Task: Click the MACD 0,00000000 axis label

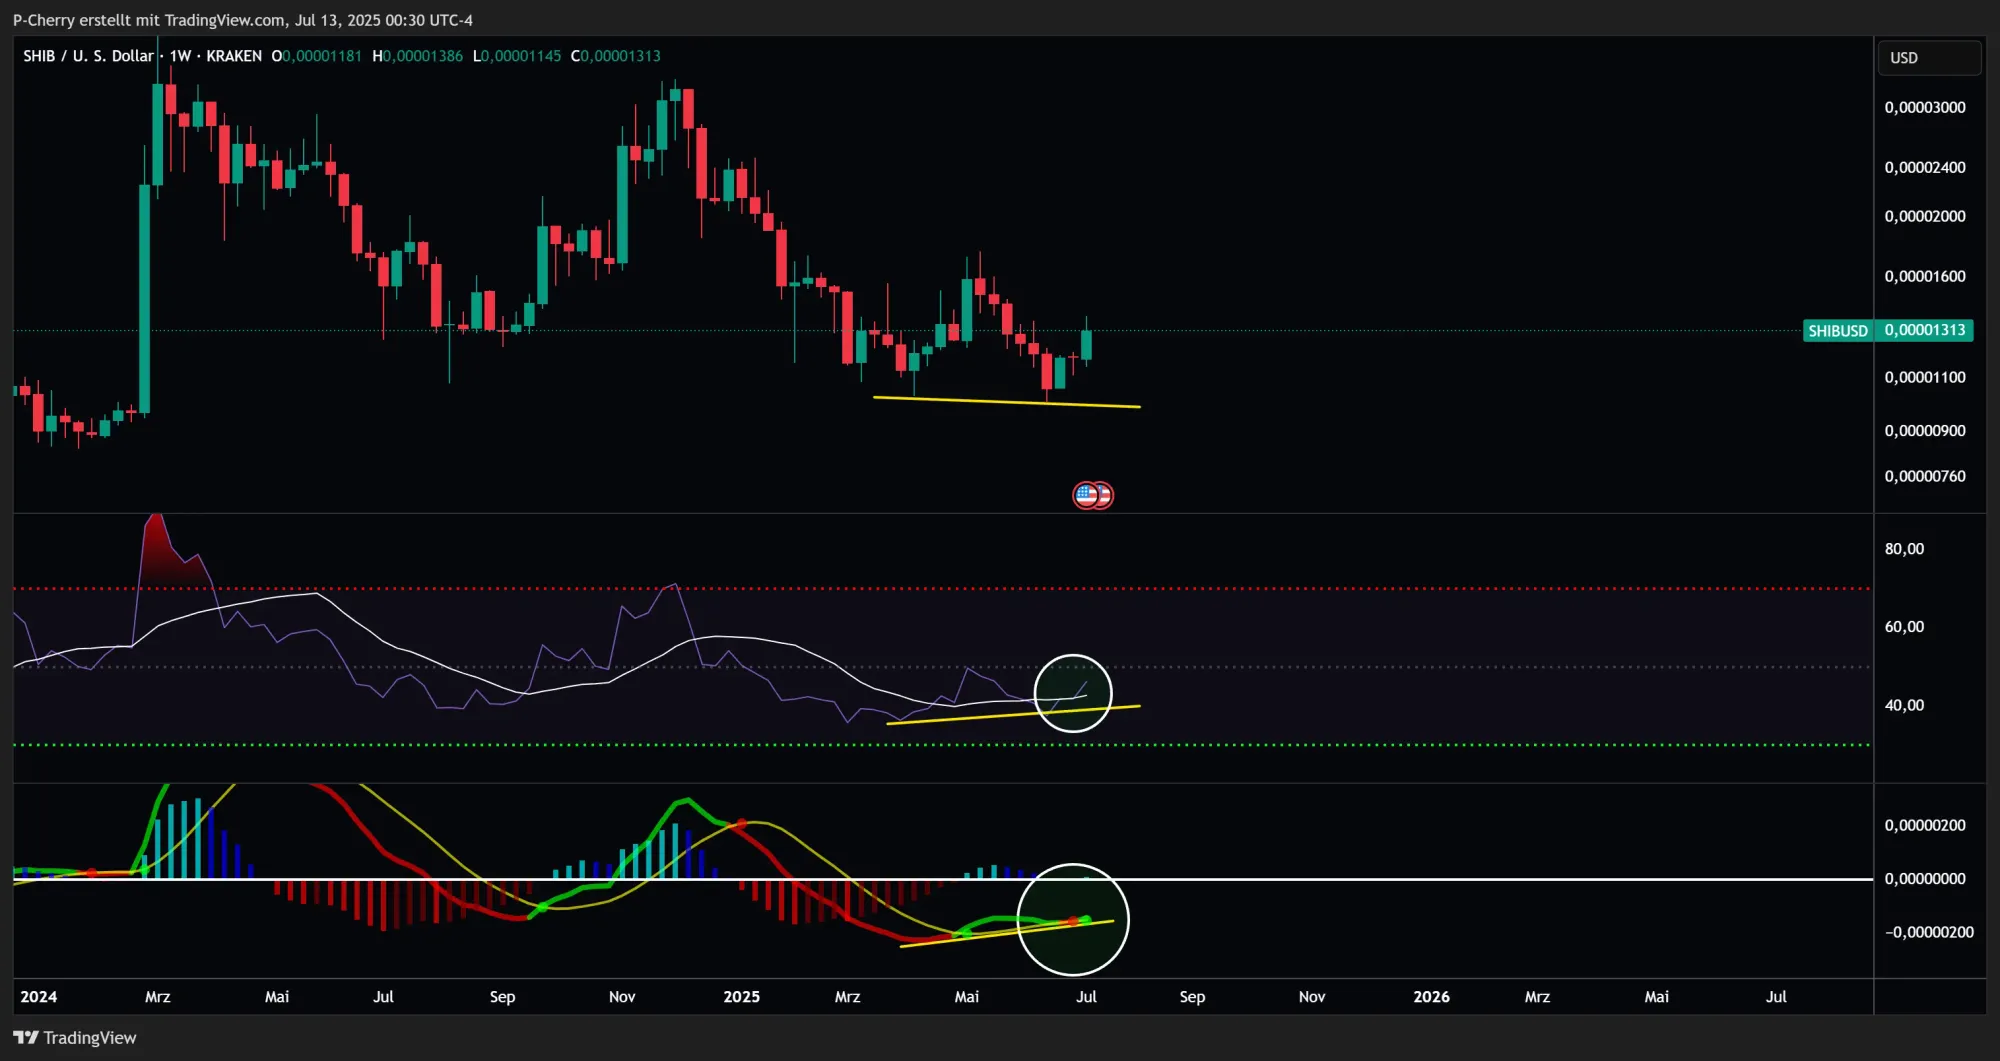Action: (1925, 878)
